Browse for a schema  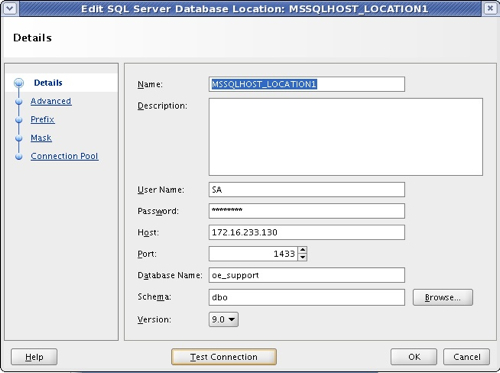443,297
